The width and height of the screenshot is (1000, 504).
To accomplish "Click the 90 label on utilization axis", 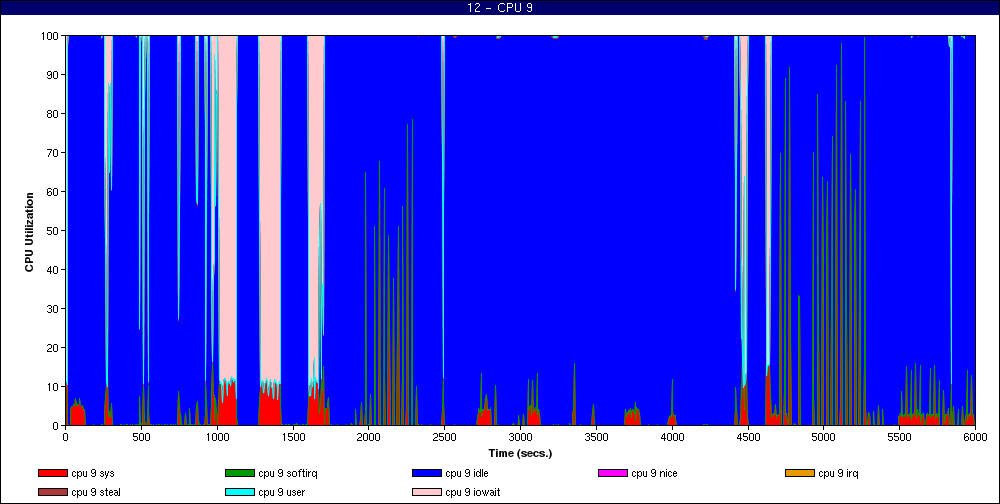I will click(53, 75).
